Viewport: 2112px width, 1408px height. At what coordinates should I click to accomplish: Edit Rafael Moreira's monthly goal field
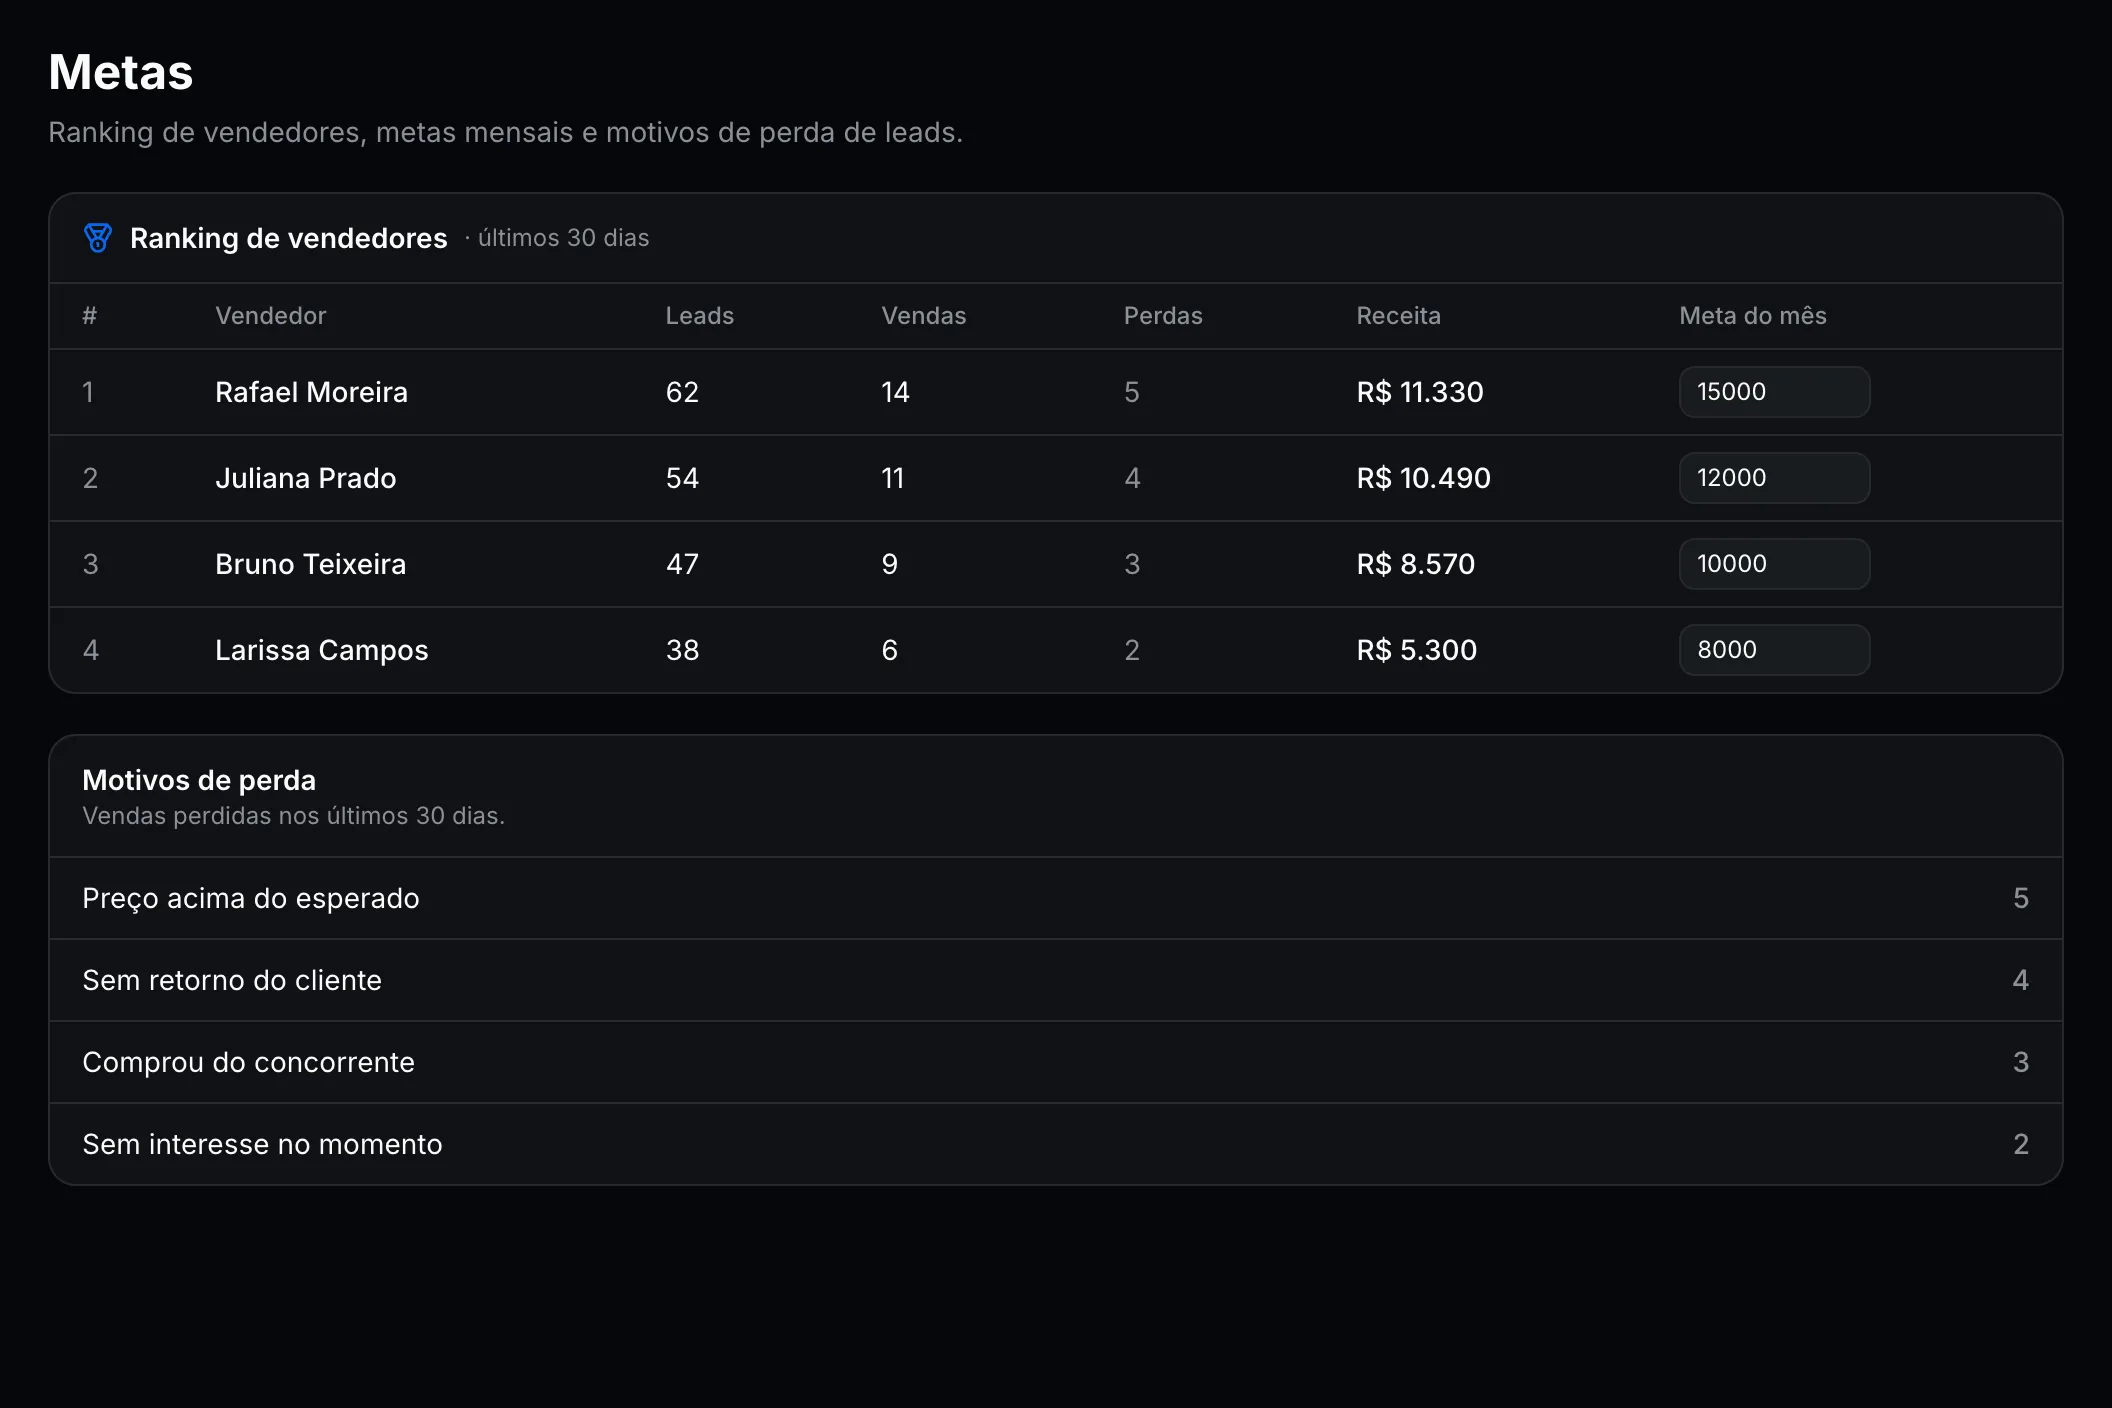(1774, 392)
